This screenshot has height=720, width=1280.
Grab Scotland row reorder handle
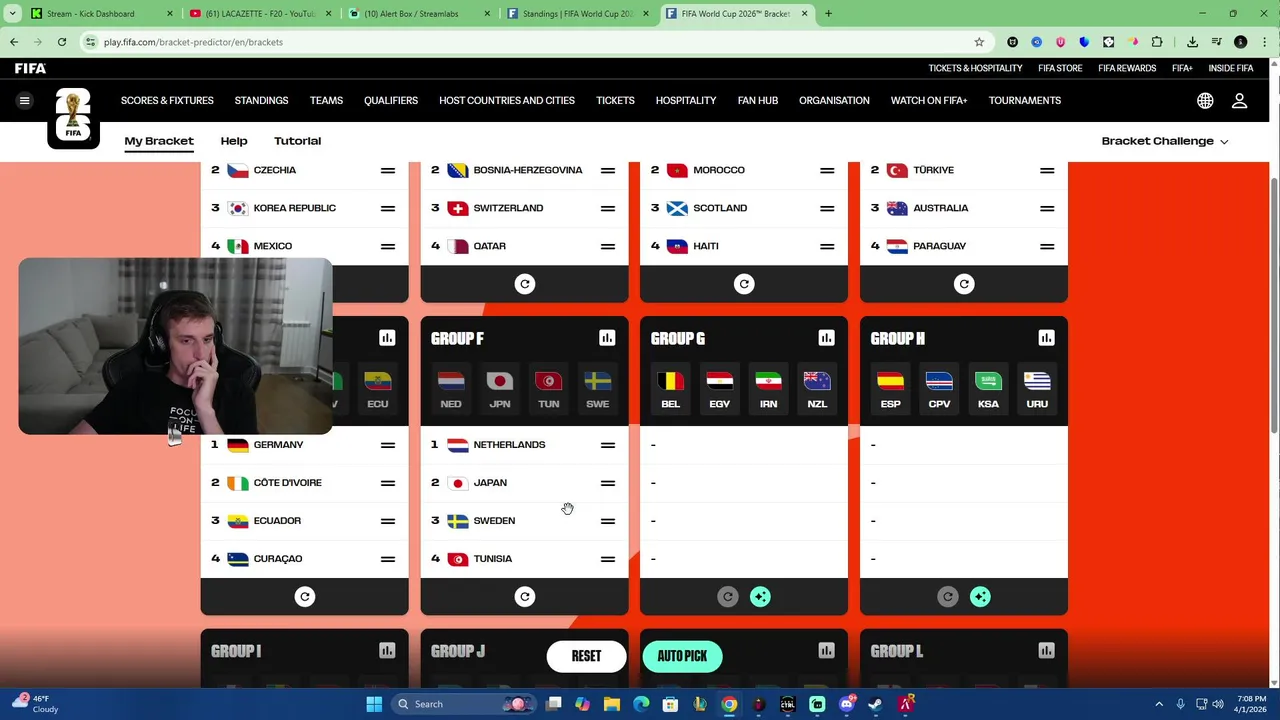(827, 208)
